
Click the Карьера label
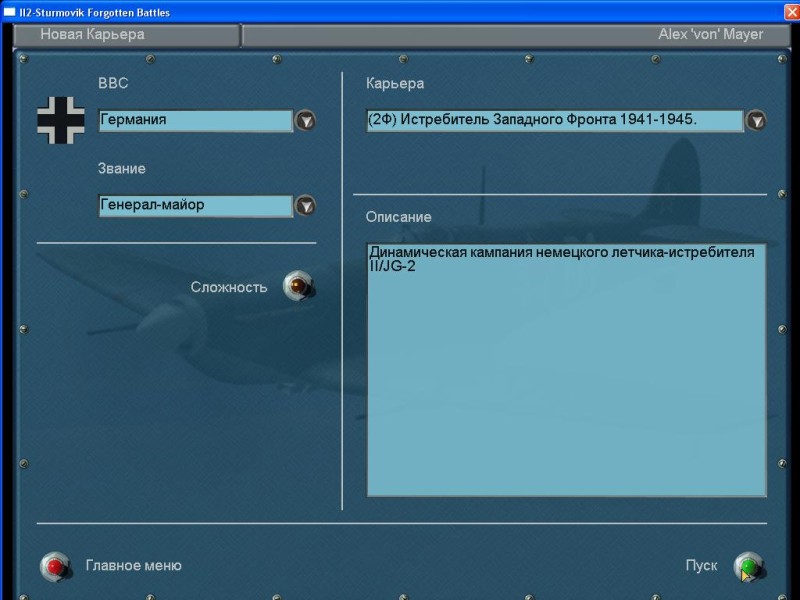[395, 83]
